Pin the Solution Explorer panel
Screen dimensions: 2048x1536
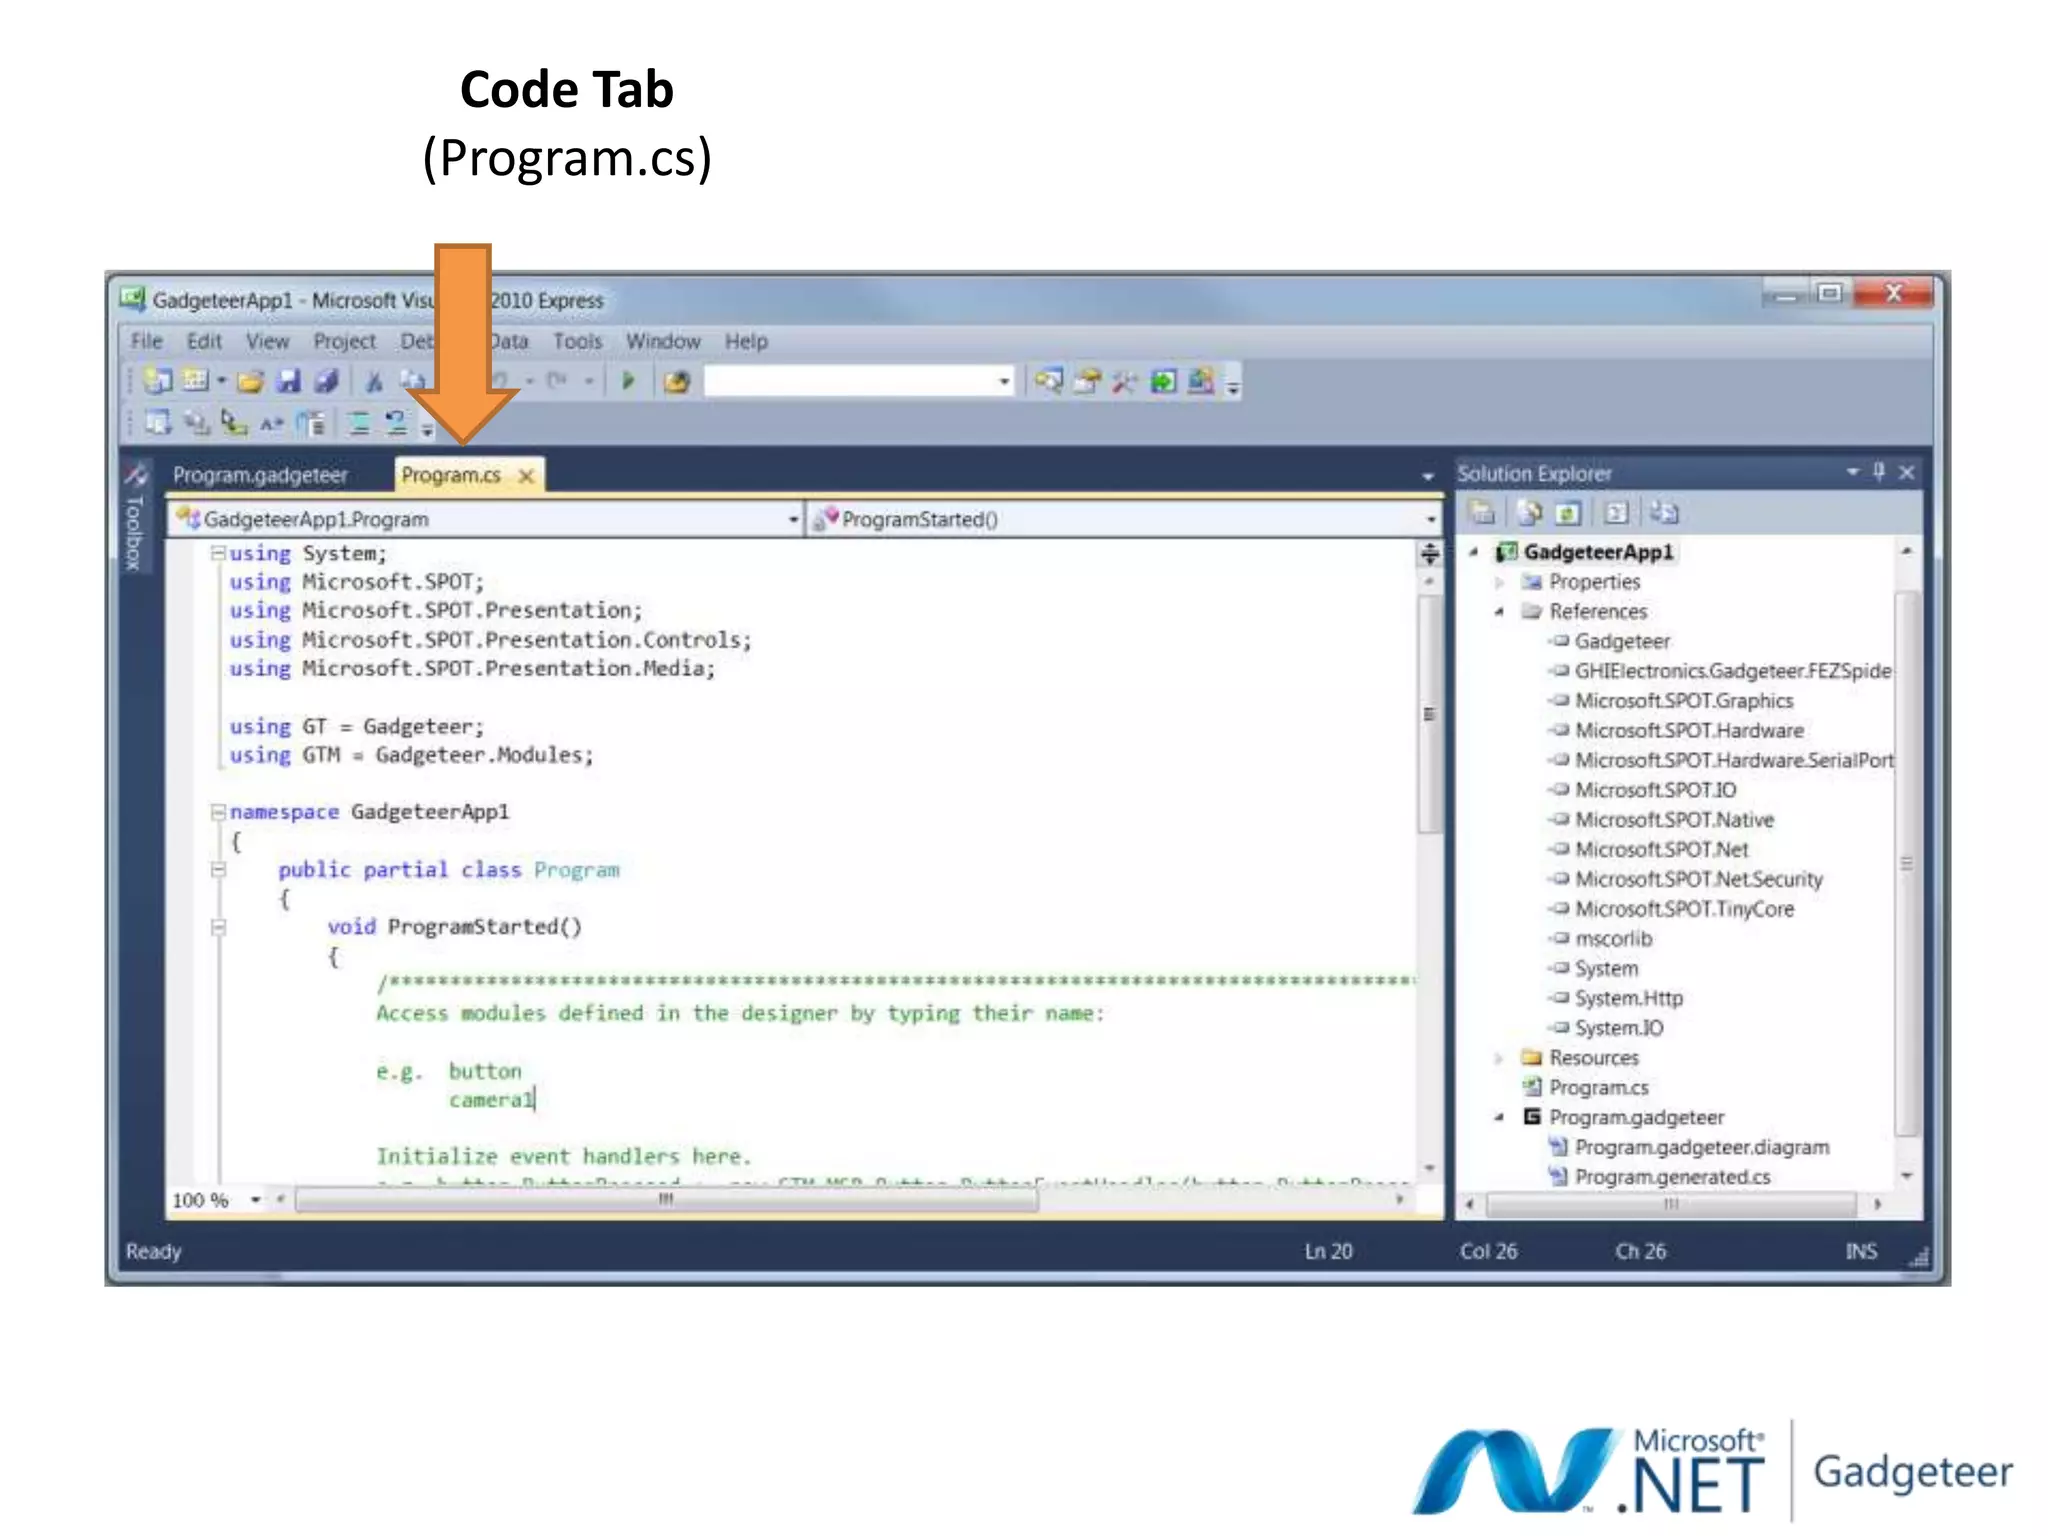[x=1879, y=471]
